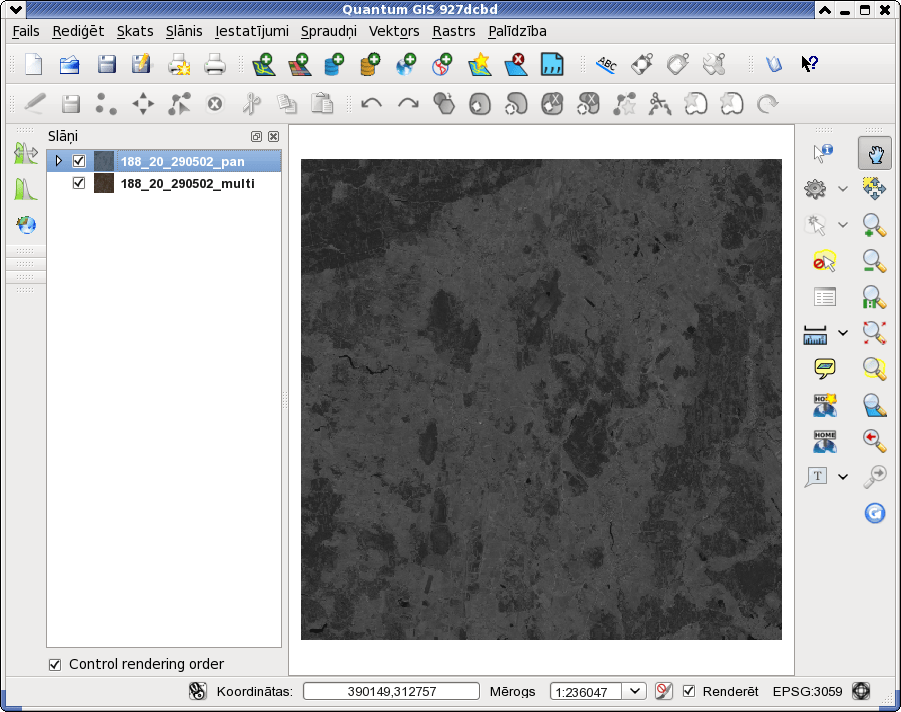
Task: Click the Zoom Last arrow icon
Action: [x=875, y=440]
